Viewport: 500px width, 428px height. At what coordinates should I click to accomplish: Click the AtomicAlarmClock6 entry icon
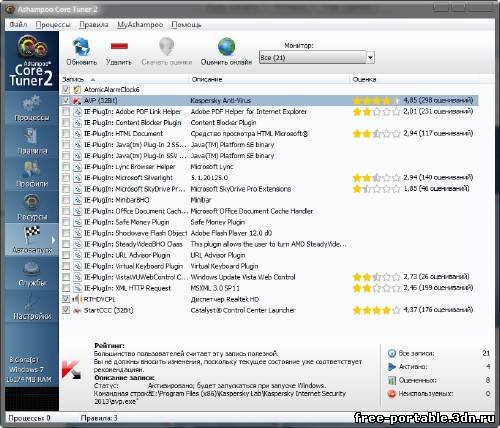point(77,89)
